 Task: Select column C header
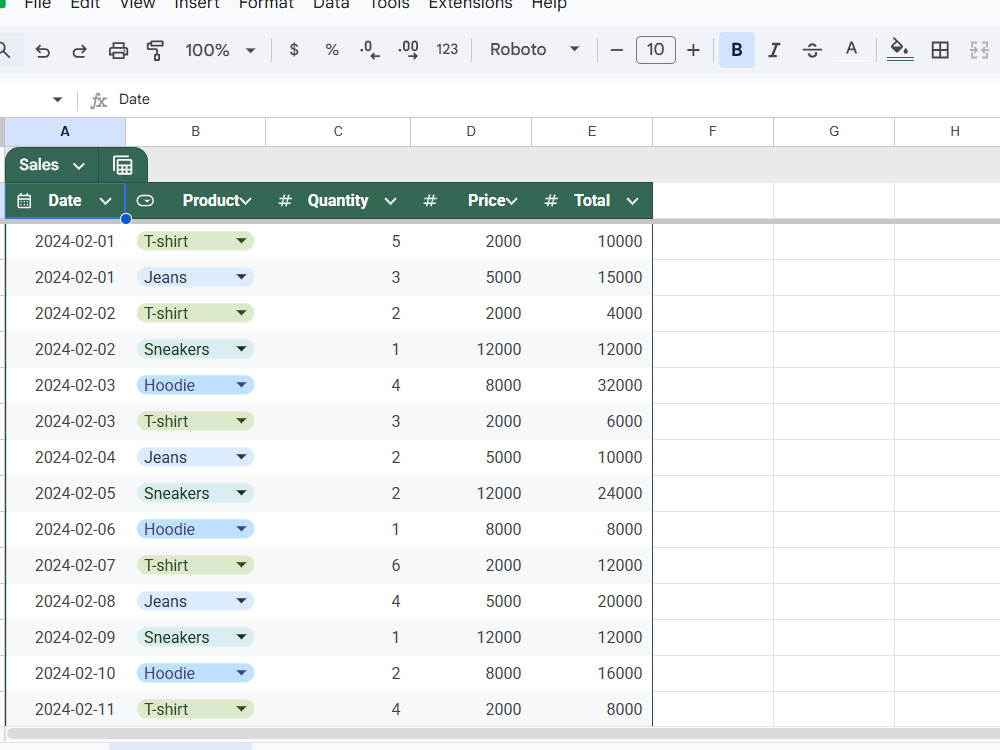point(338,132)
